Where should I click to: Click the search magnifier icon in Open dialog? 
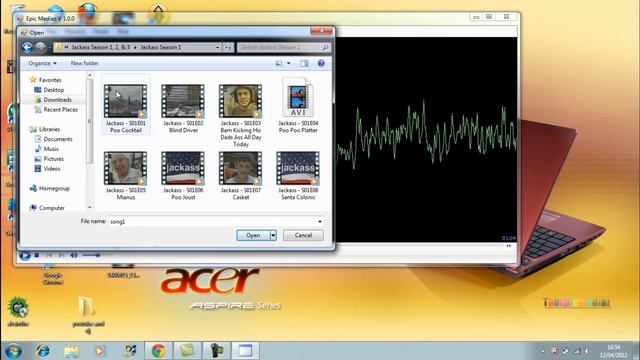(325, 48)
